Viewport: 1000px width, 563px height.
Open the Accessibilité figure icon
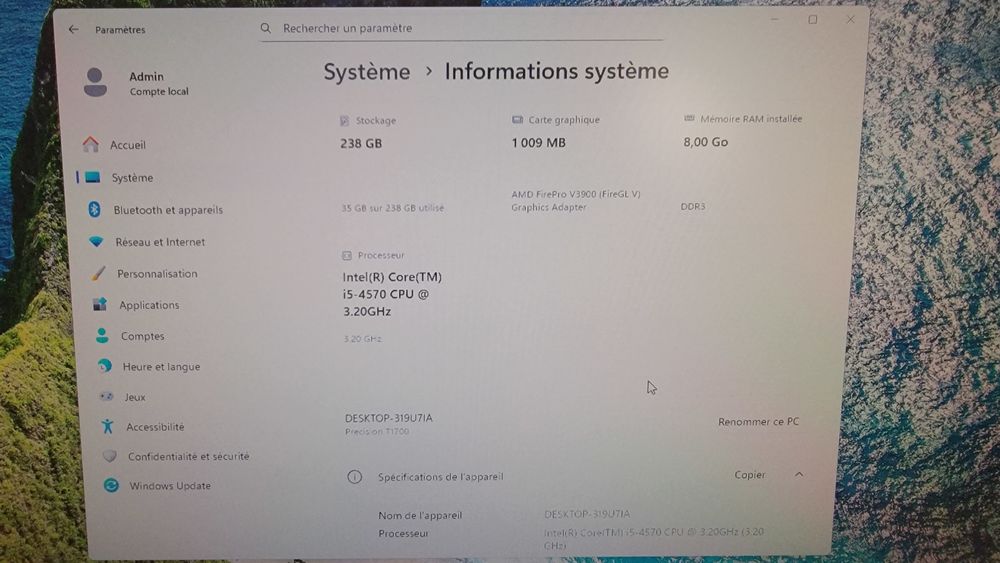click(108, 427)
